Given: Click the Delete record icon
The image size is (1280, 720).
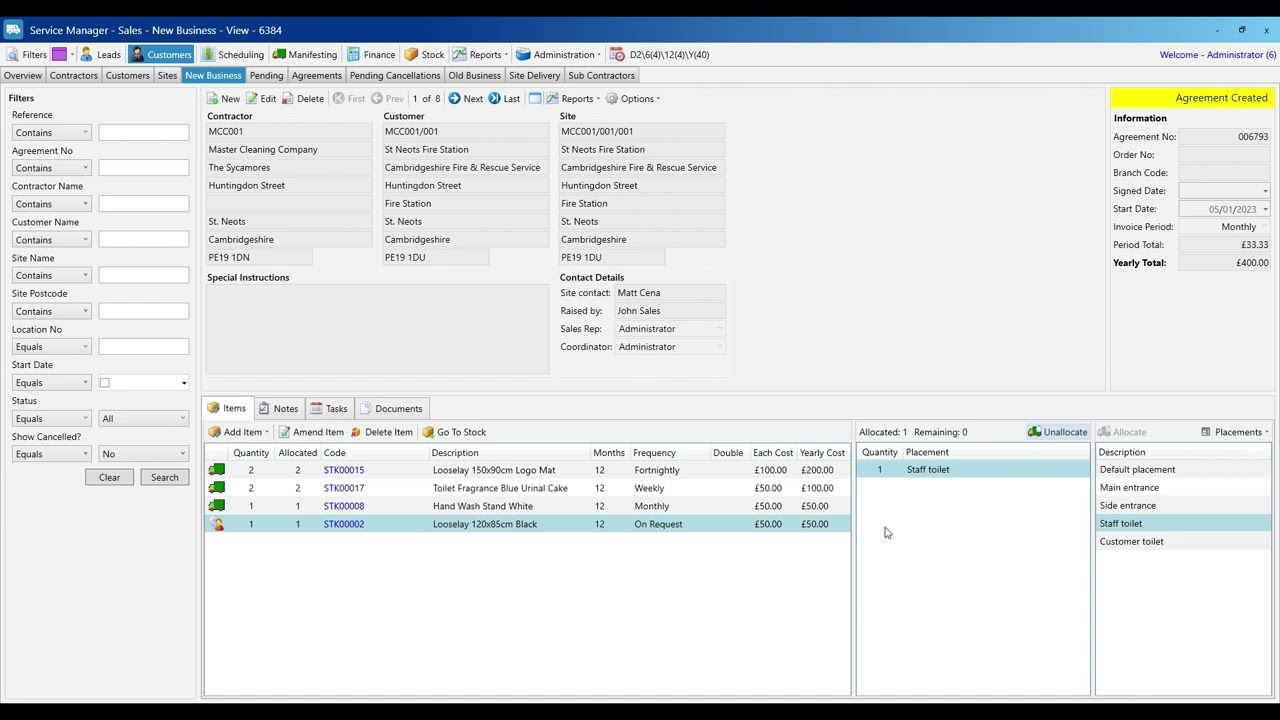Looking at the screenshot, I should pyautogui.click(x=288, y=99).
